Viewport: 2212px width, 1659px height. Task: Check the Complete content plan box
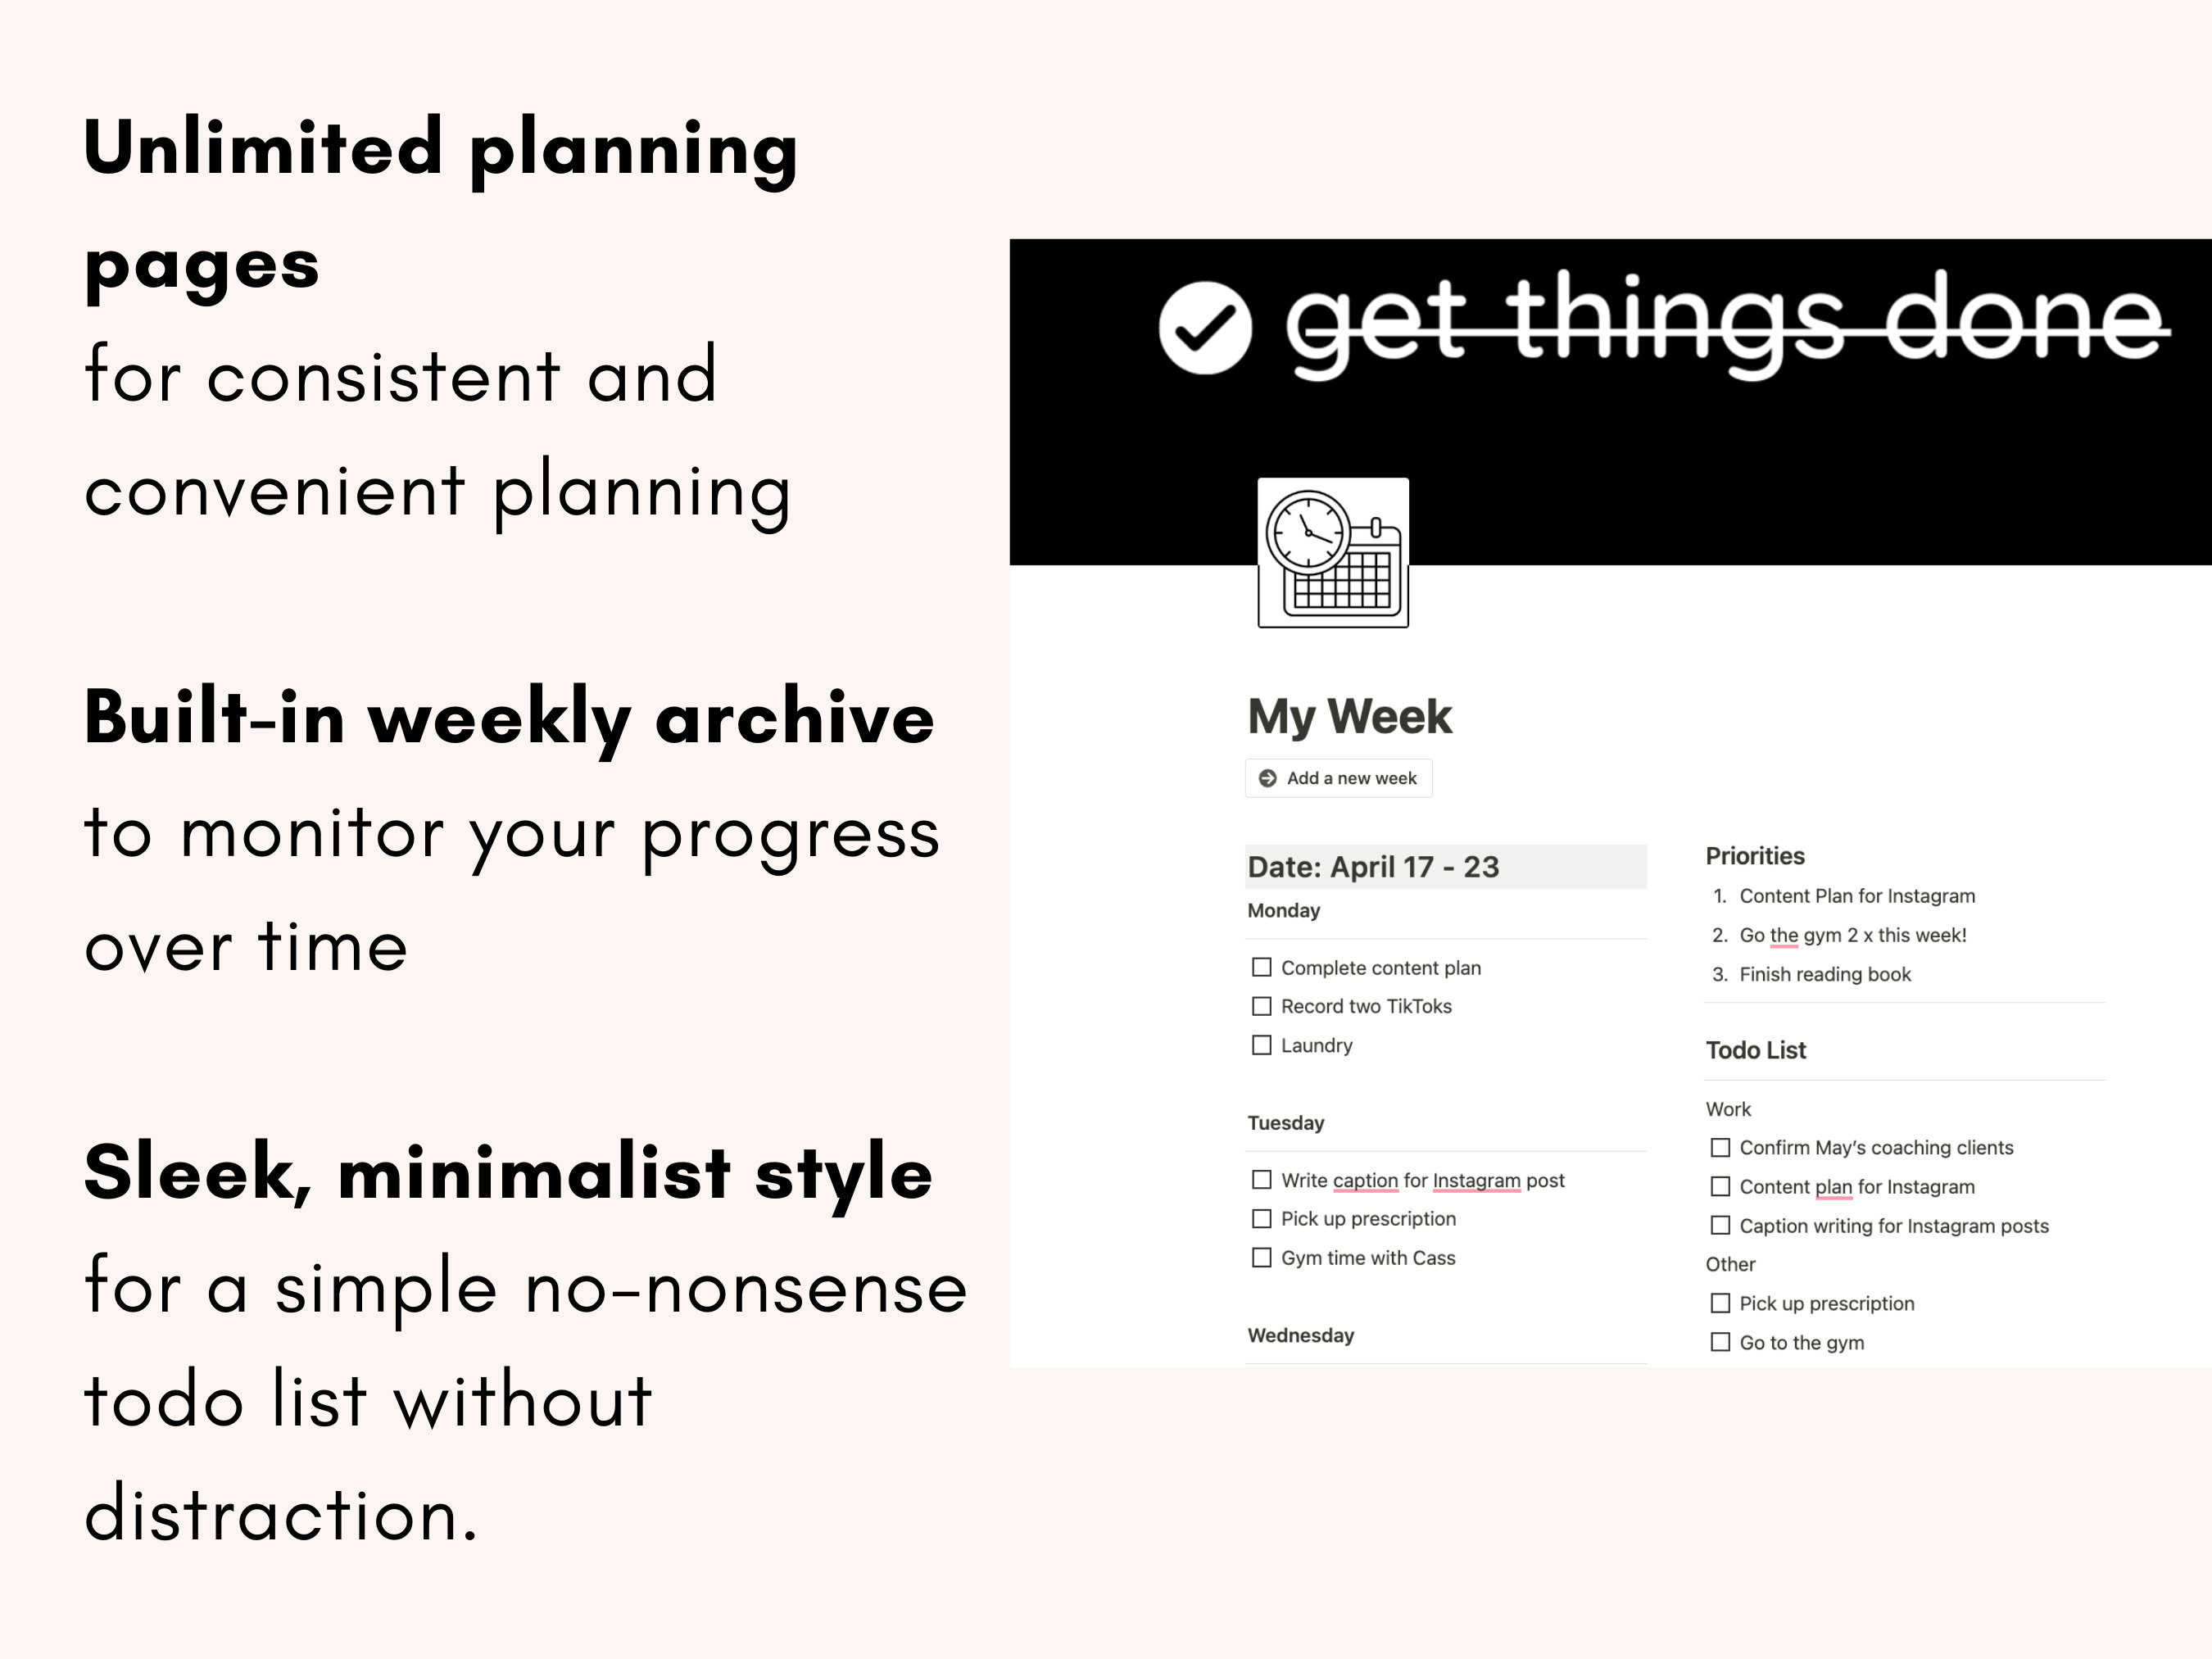(x=1262, y=967)
